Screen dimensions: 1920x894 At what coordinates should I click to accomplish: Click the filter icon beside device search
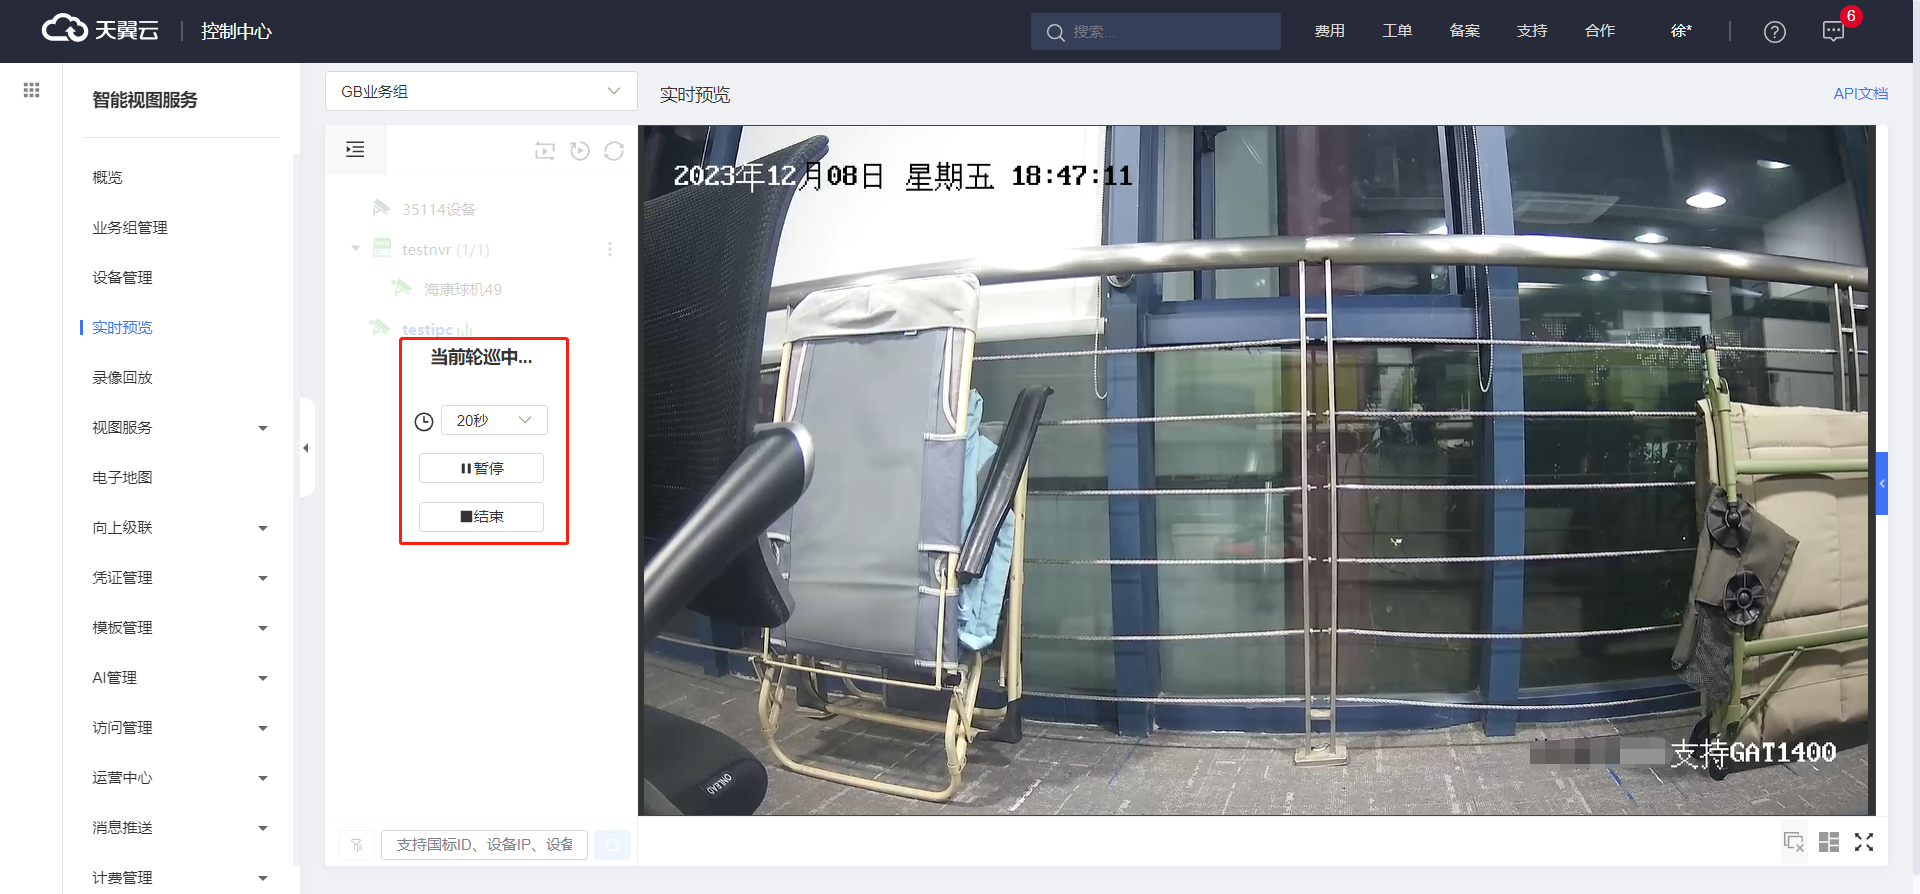click(x=356, y=845)
